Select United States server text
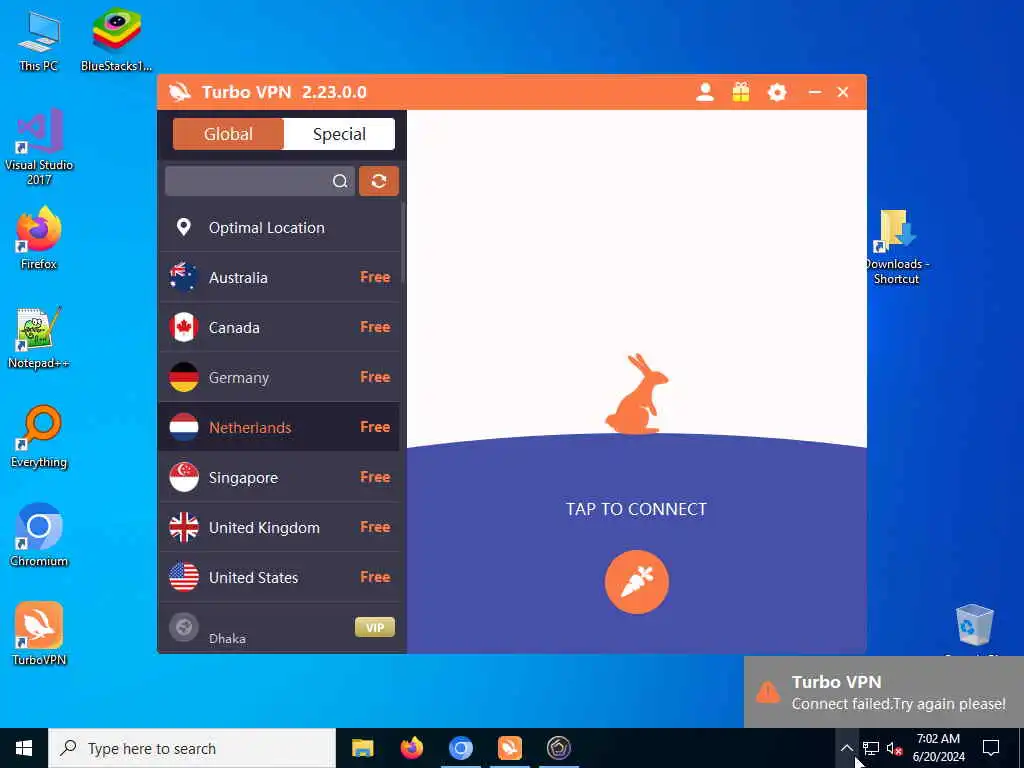 pyautogui.click(x=253, y=578)
